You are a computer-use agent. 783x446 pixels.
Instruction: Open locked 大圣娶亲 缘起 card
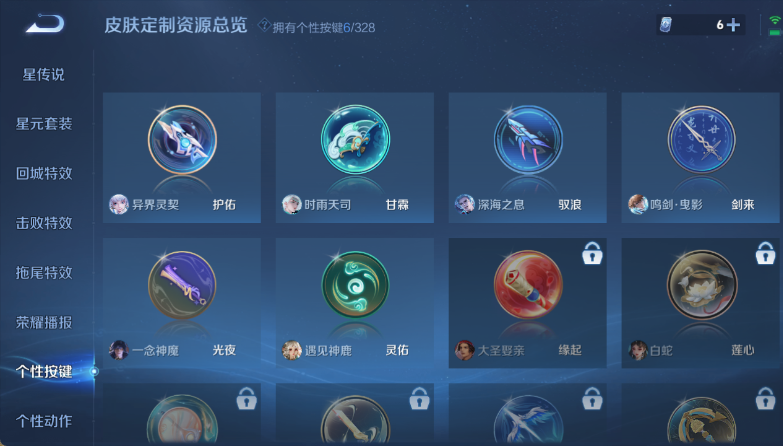coord(527,303)
